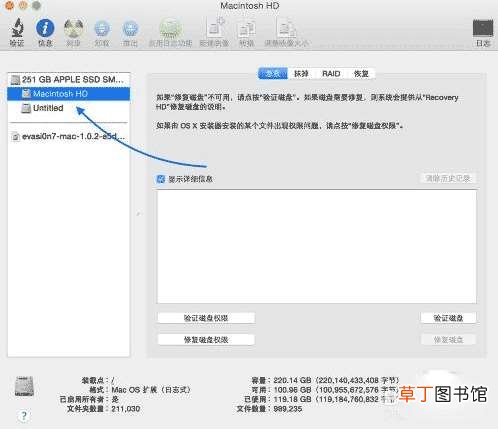Click the APPLE SSD drive icon
498x429 pixels.
tap(15, 80)
